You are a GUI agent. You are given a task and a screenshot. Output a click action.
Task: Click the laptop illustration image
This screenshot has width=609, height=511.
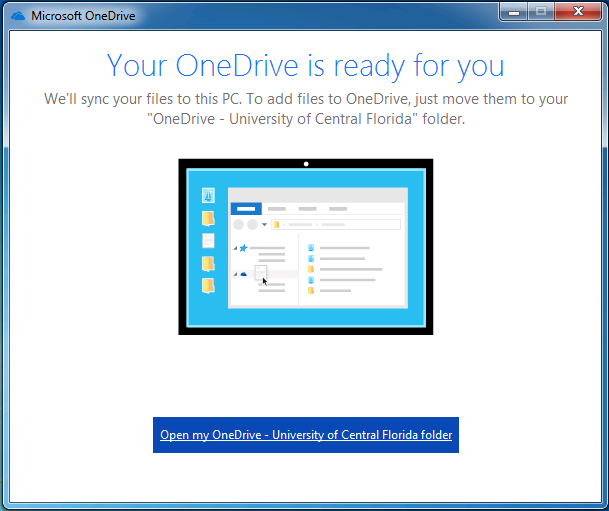click(306, 247)
